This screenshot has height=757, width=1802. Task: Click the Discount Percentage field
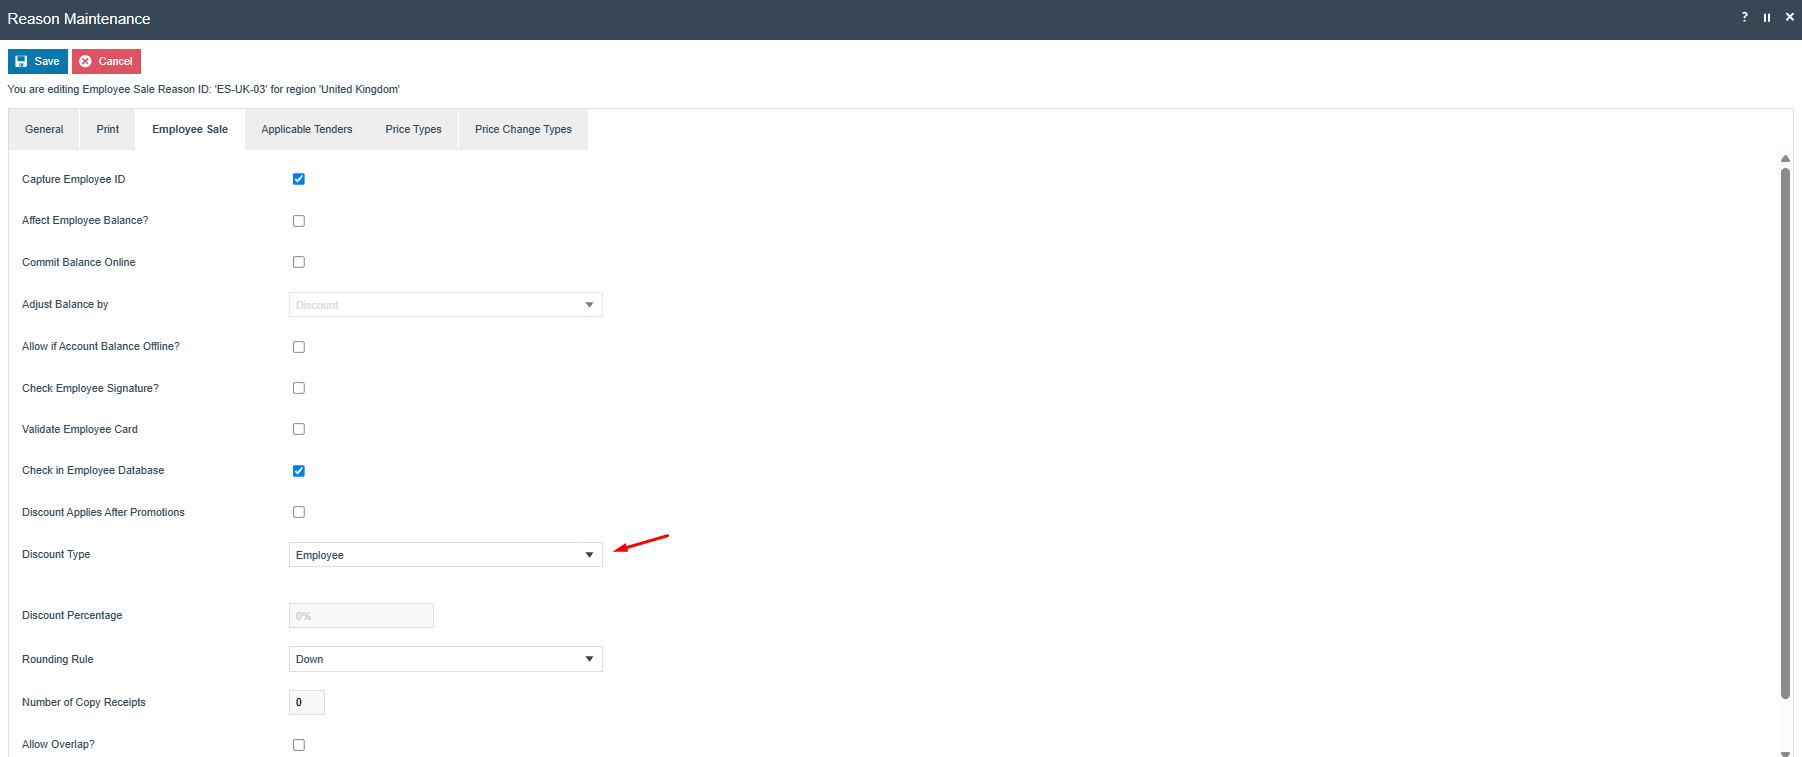(x=361, y=616)
